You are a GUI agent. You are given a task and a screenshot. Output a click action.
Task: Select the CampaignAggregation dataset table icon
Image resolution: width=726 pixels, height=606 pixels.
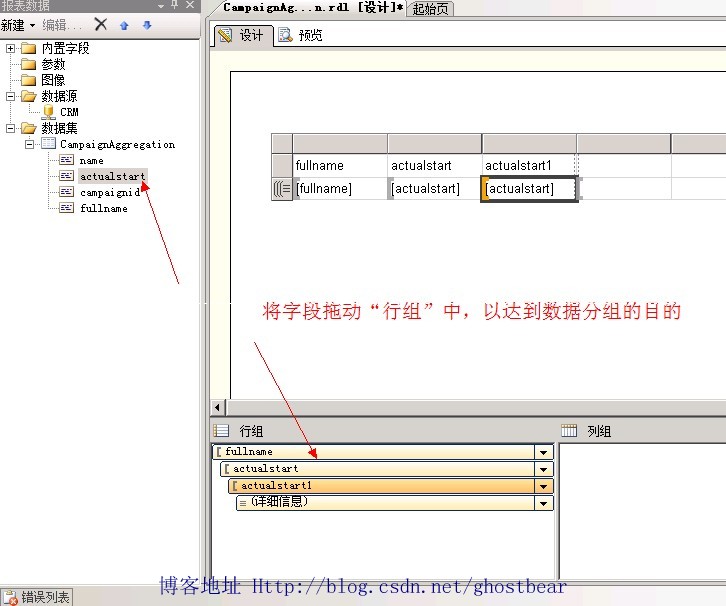pyautogui.click(x=48, y=144)
